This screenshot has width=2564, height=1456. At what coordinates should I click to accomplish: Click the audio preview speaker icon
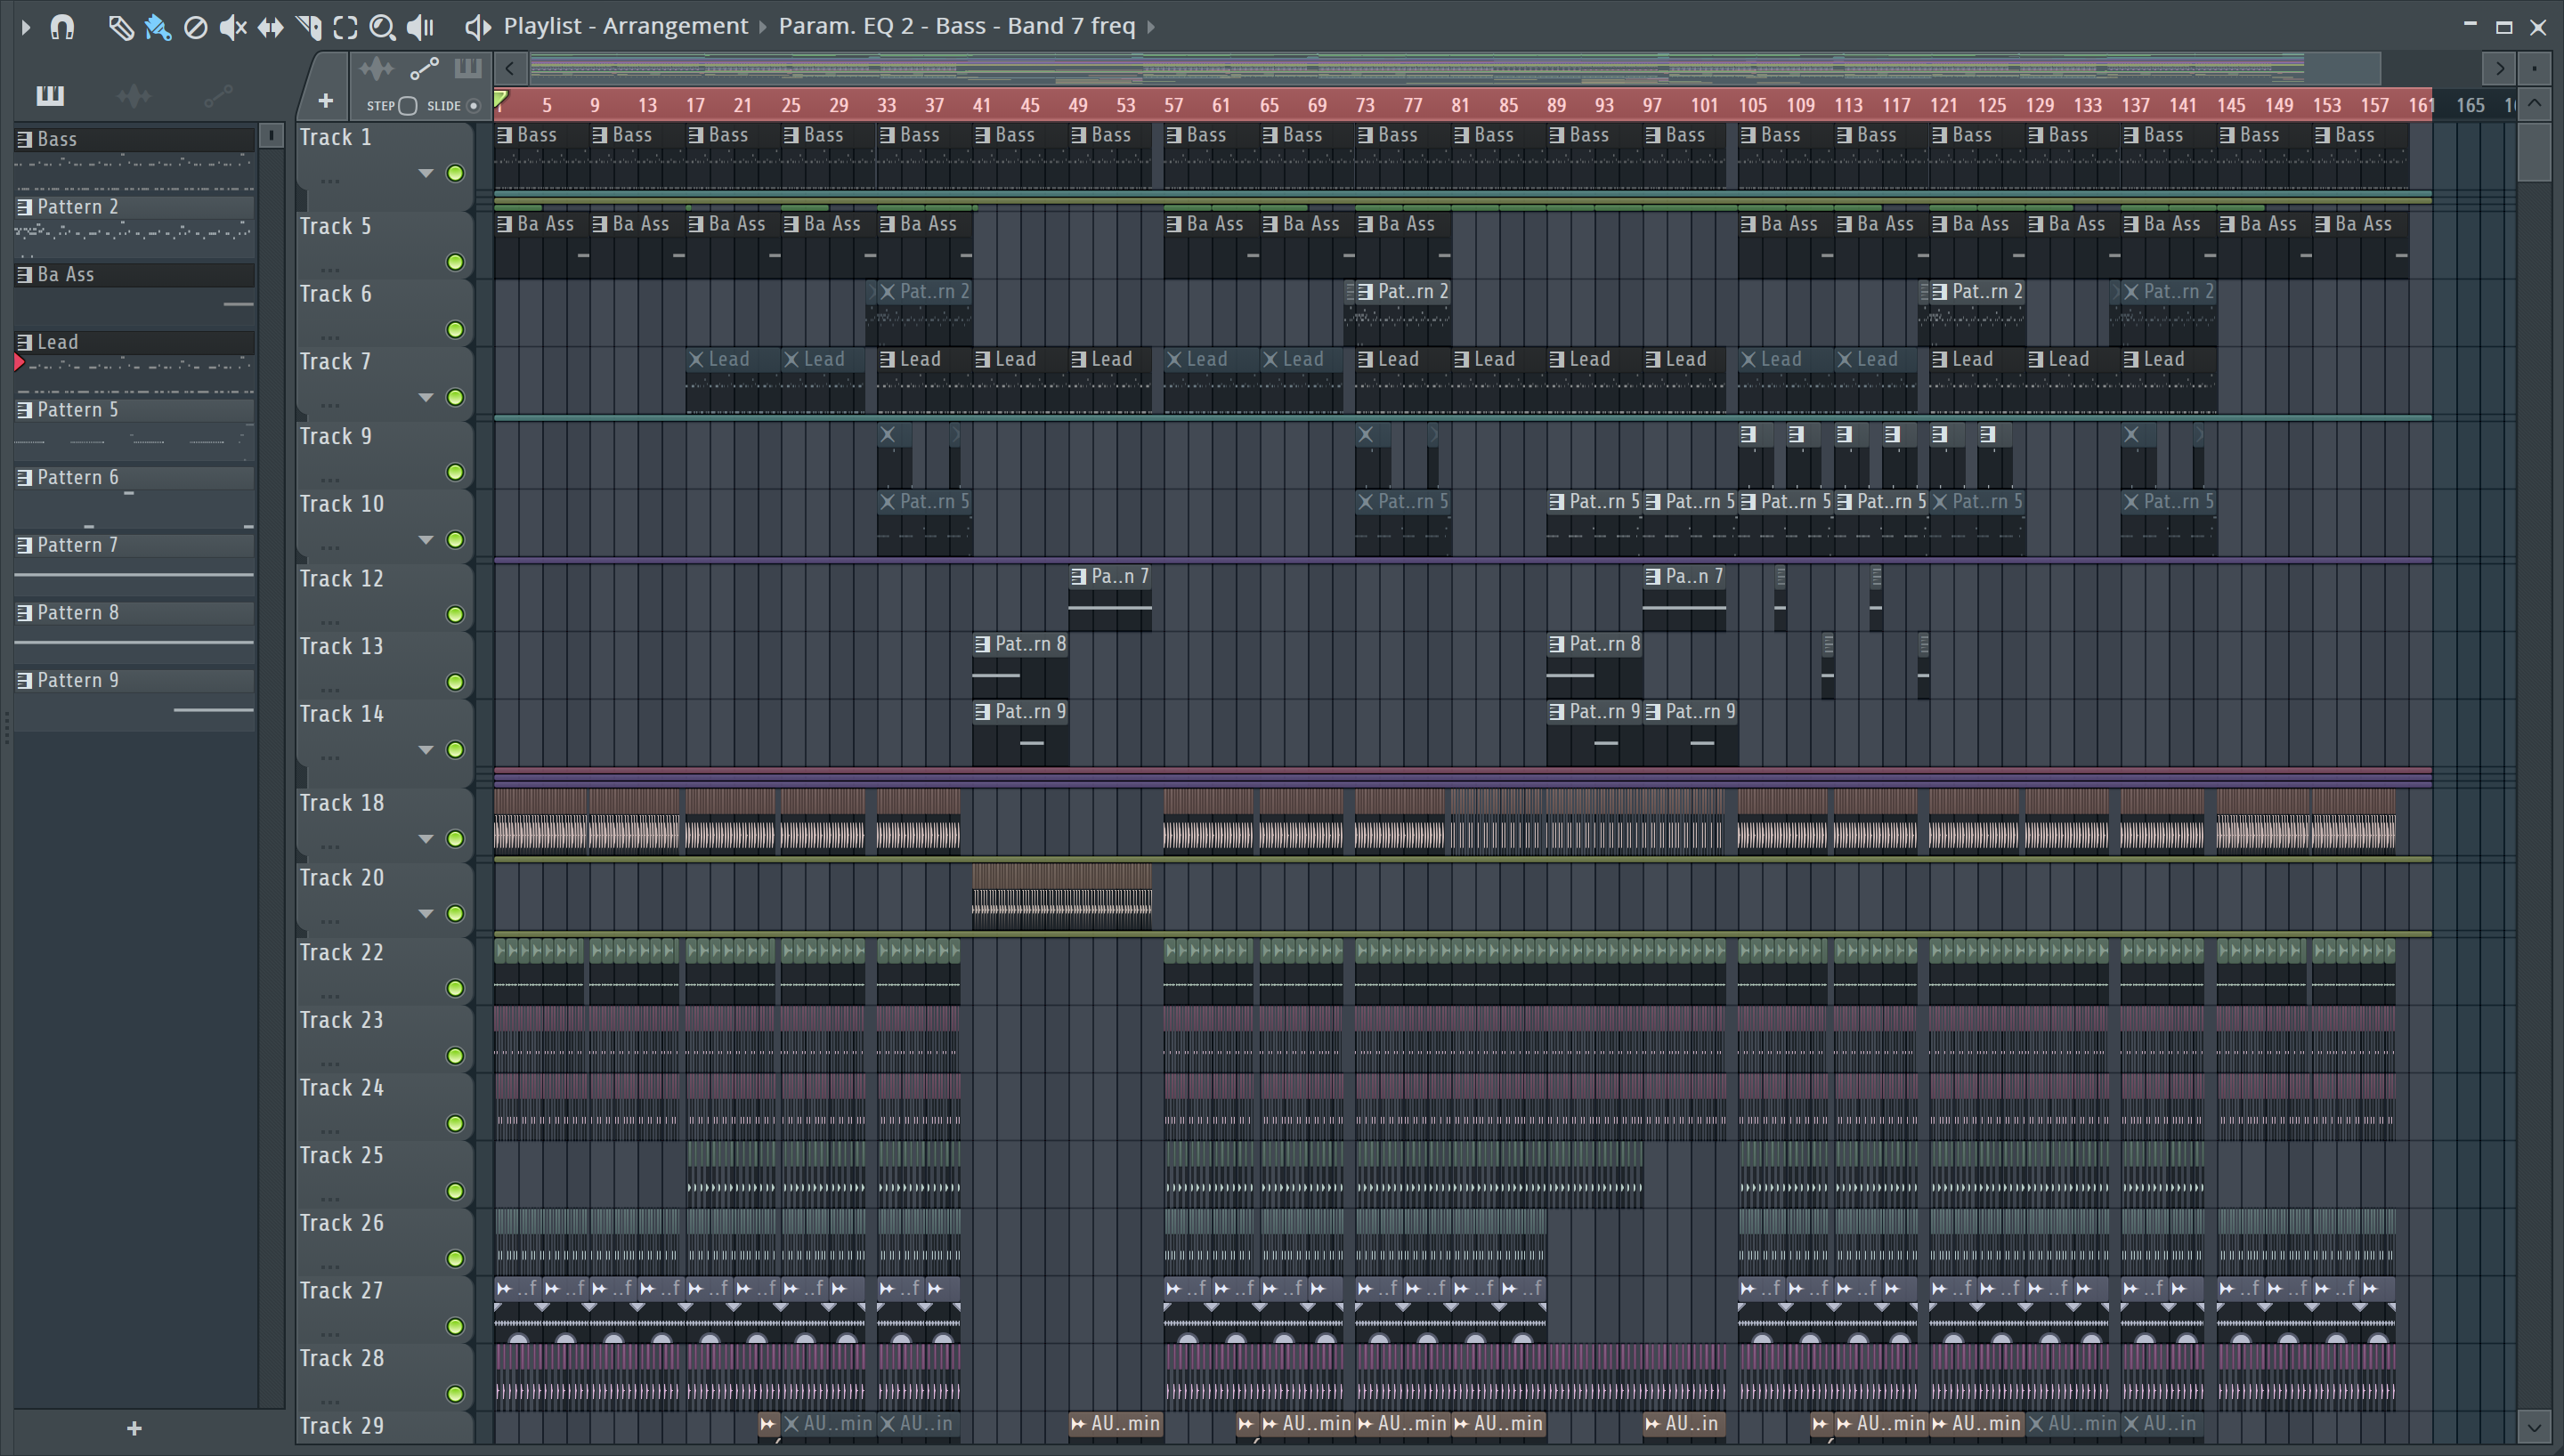478,27
